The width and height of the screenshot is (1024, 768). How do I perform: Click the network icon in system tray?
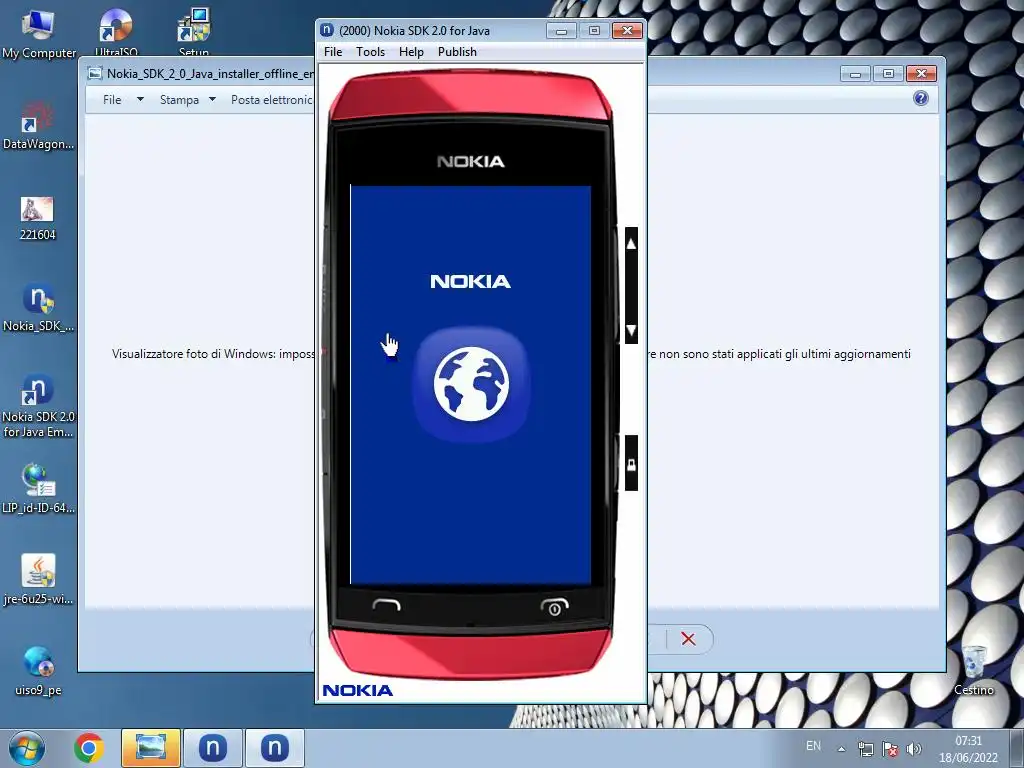click(866, 749)
